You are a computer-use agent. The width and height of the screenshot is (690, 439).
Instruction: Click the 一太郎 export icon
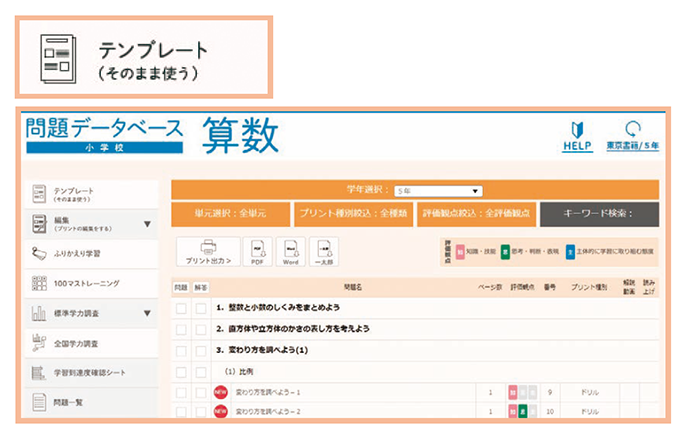(x=323, y=251)
